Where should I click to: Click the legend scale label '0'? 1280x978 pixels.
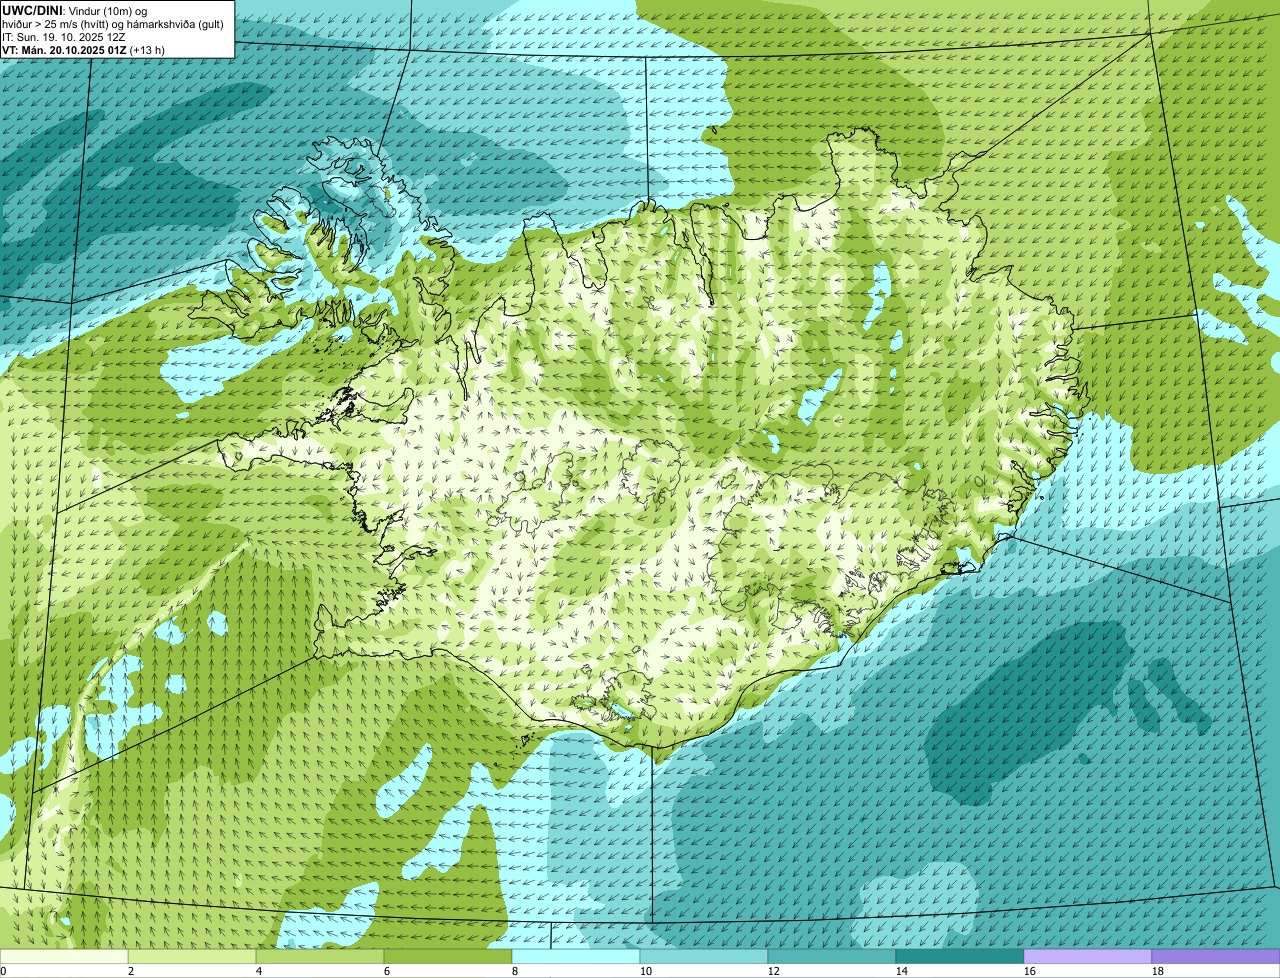click(3, 971)
